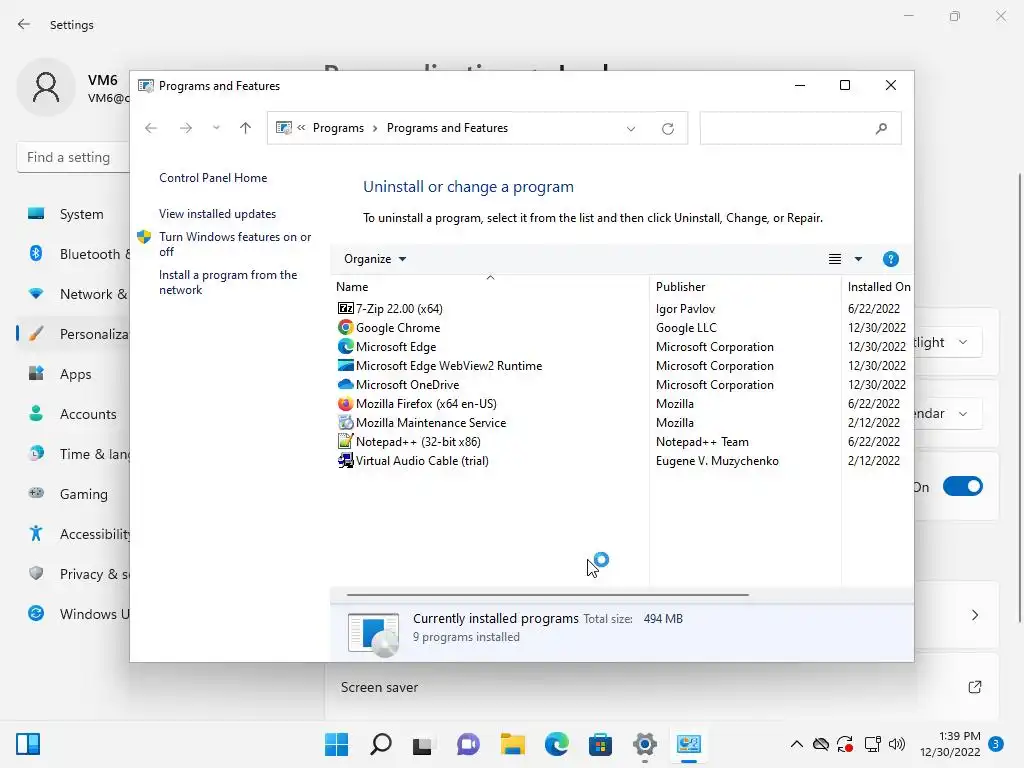This screenshot has width=1024, height=768.
Task: Open File Explorer from the taskbar
Action: pos(513,744)
